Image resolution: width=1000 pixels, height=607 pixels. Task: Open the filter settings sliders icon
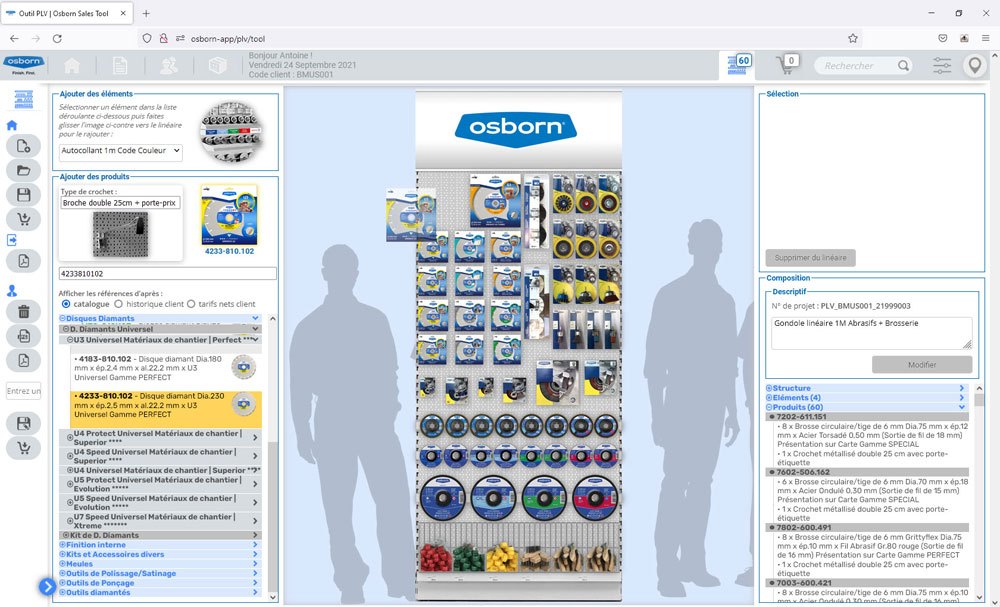[941, 66]
